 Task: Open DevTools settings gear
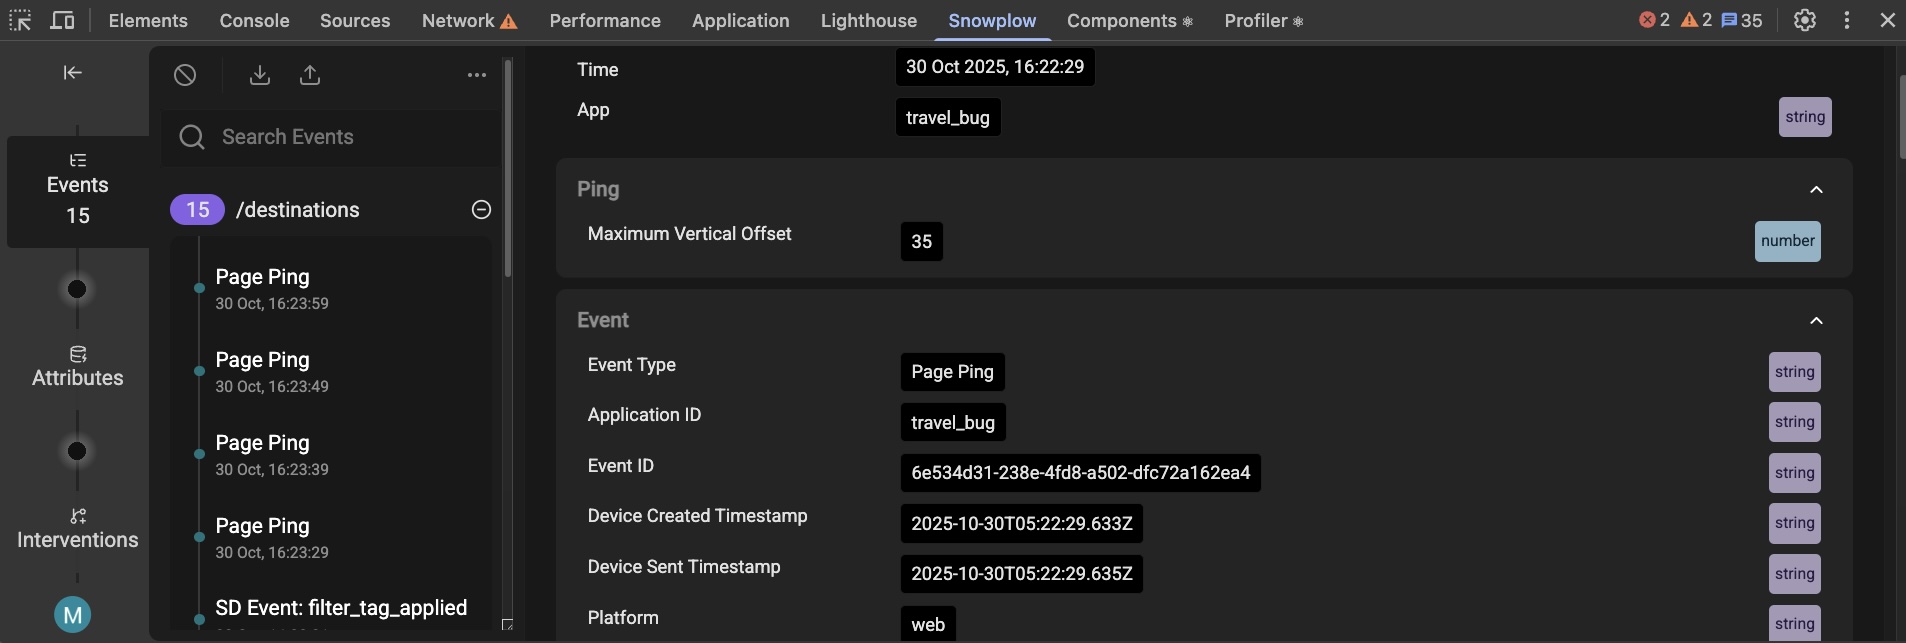click(x=1804, y=20)
